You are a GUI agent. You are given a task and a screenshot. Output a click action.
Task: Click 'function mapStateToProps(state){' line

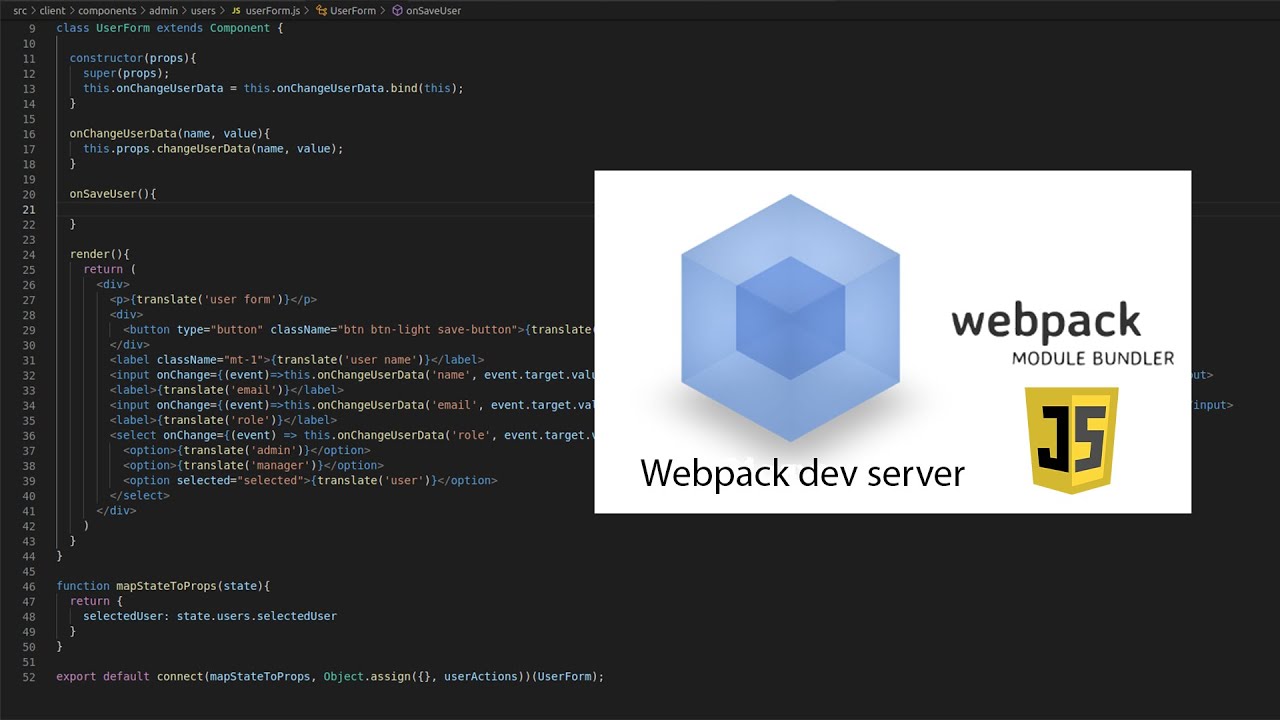coord(164,586)
